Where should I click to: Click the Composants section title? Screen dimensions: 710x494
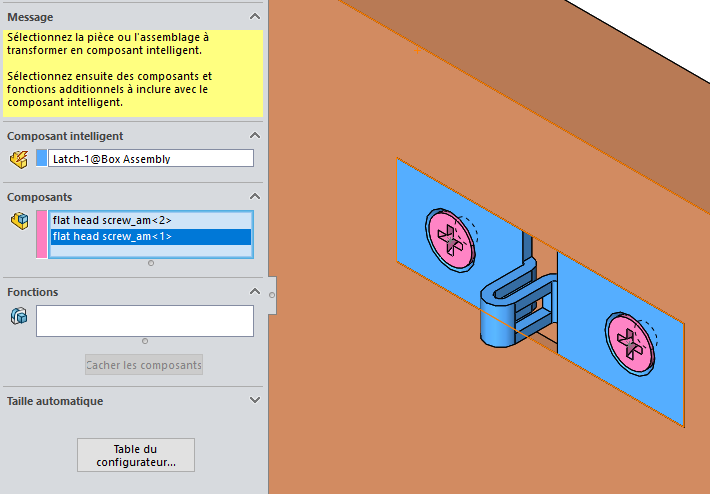(39, 197)
